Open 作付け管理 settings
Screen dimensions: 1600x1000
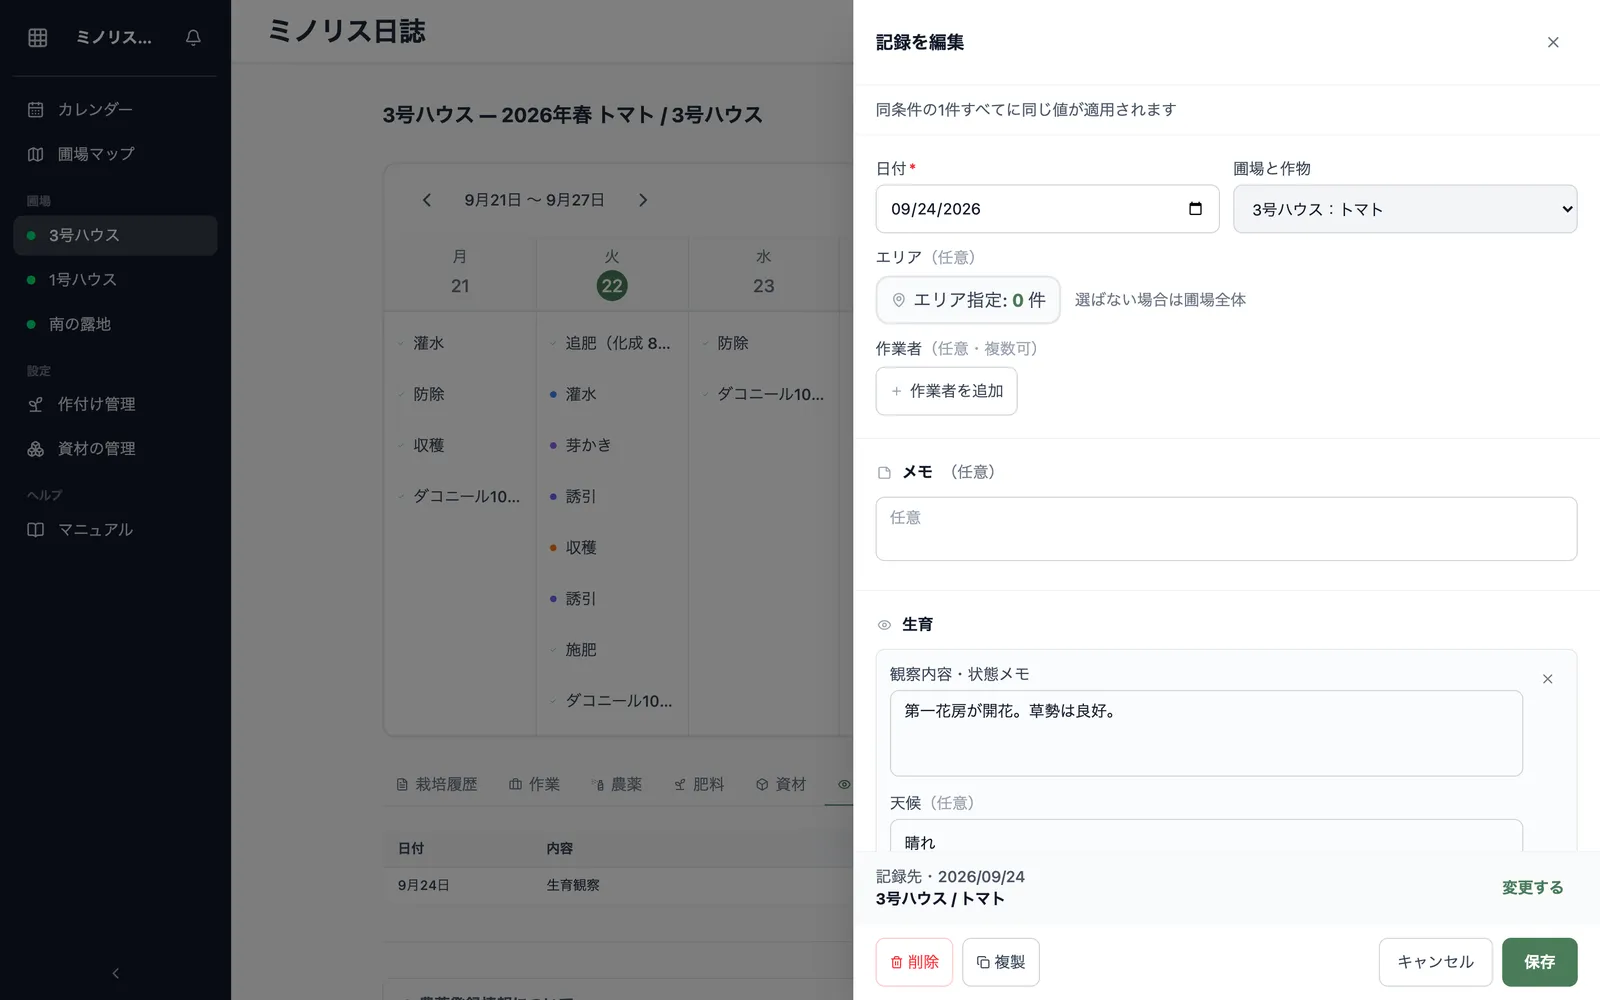[x=115, y=404]
